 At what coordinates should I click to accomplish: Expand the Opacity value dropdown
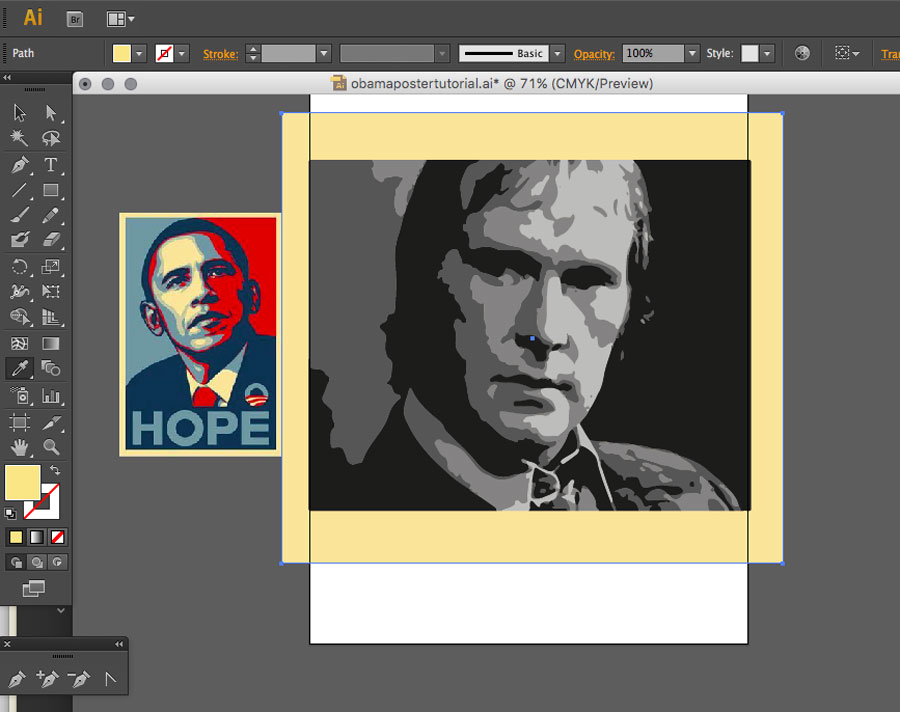pos(692,54)
